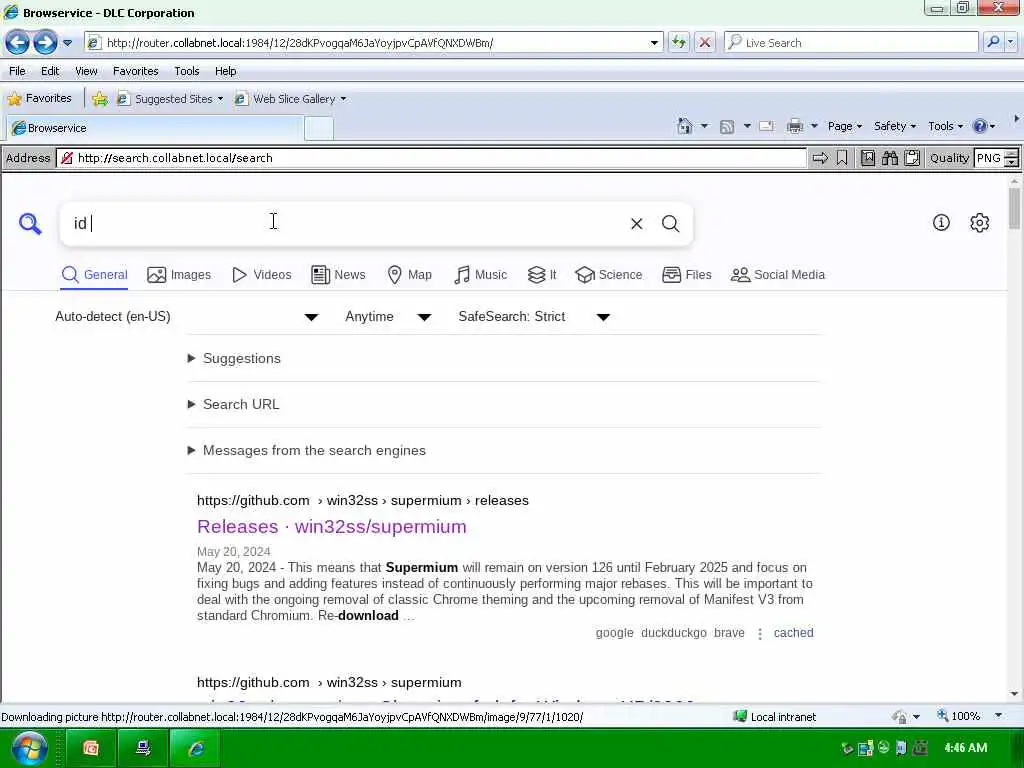Viewport: 1024px width, 768px height.
Task: Open the Suggested Sites dropdown
Action: 220,99
